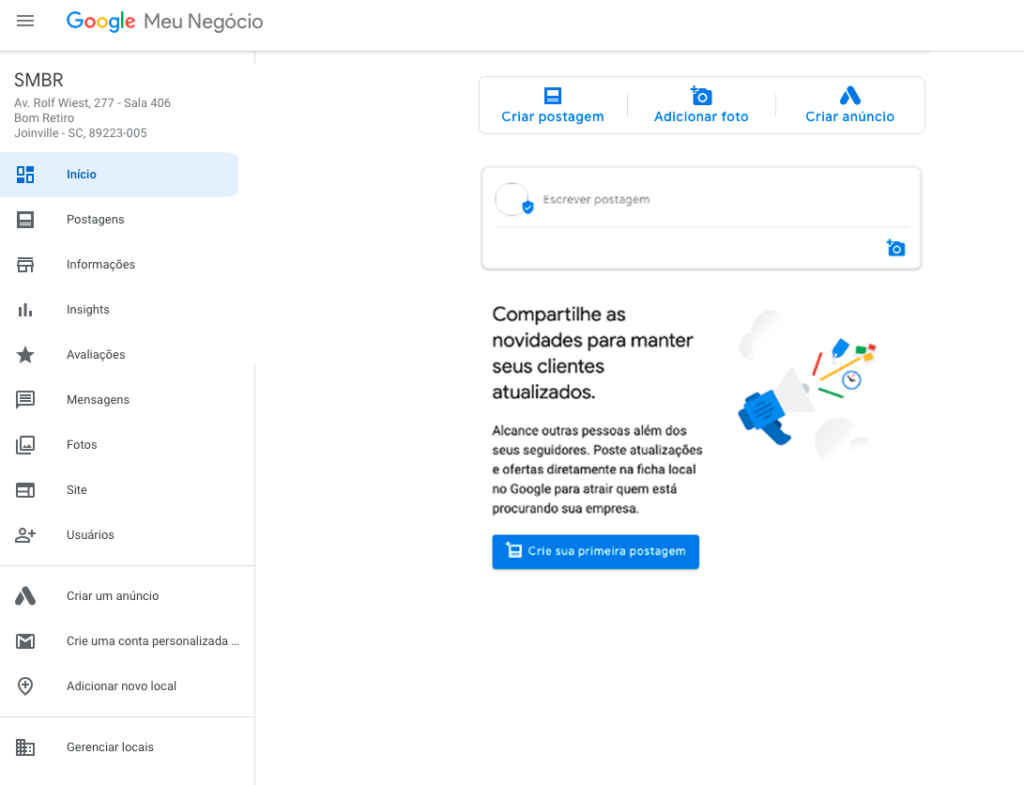Open Mensagens from the sidebar

(119, 400)
